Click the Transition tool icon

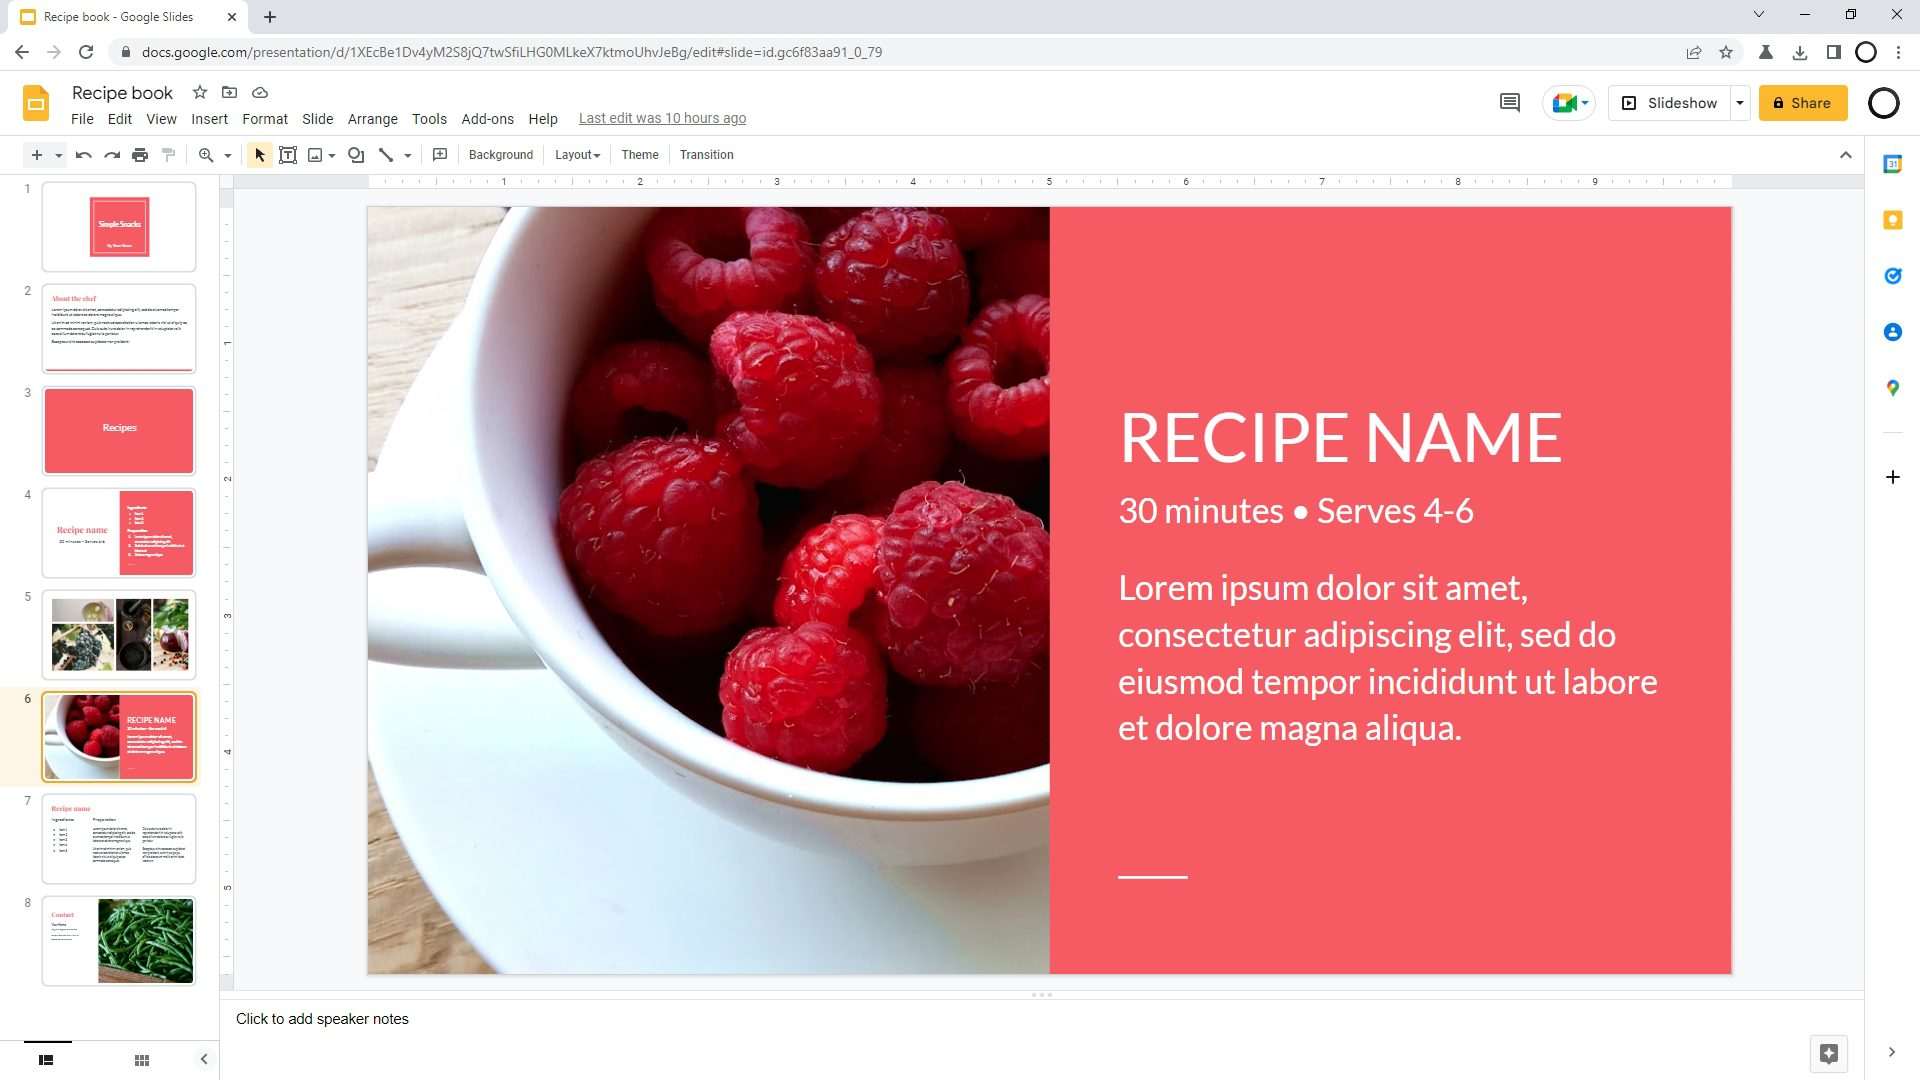tap(707, 154)
